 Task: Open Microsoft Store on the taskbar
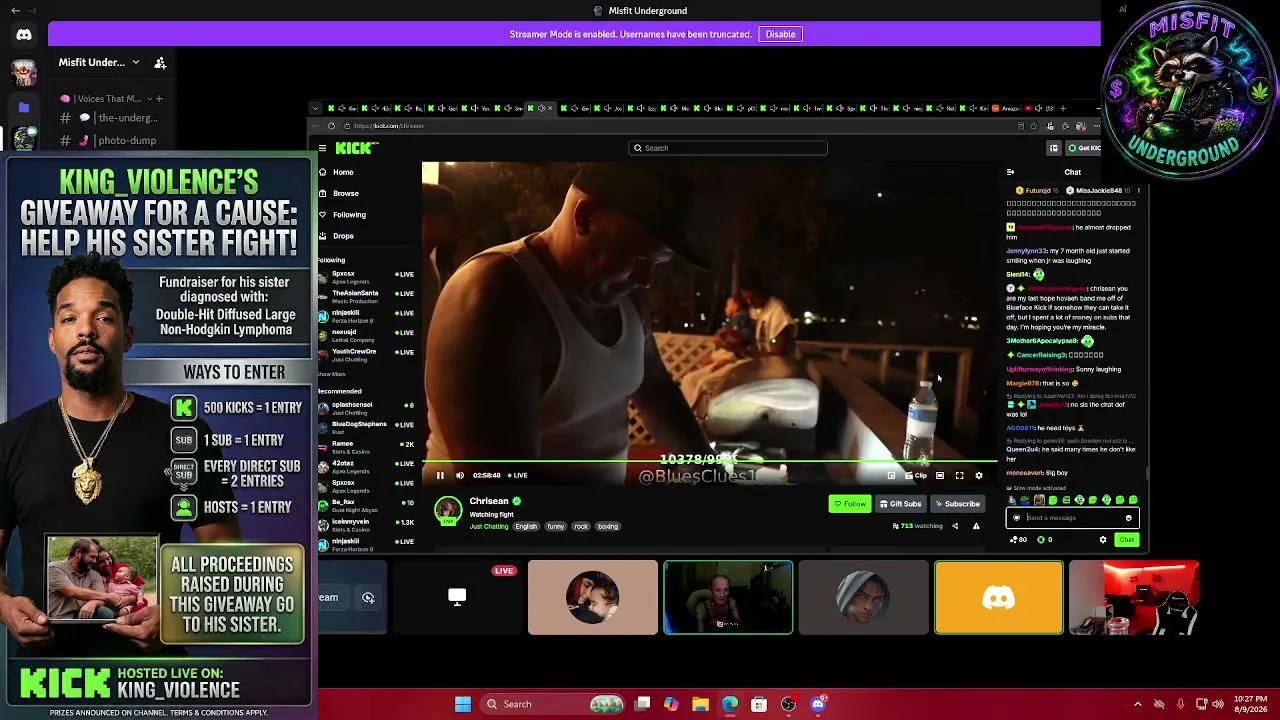759,704
